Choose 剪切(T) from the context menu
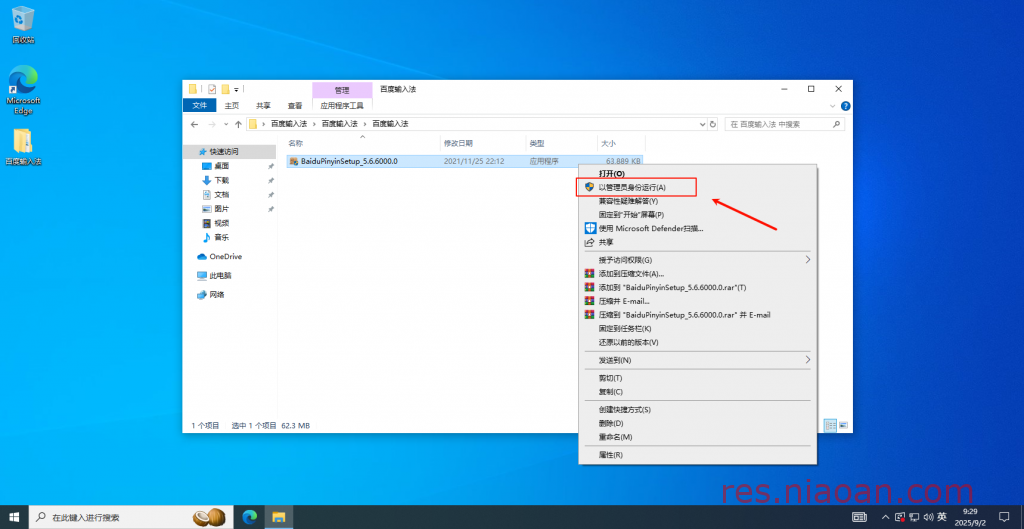1024x529 pixels. 697,378
